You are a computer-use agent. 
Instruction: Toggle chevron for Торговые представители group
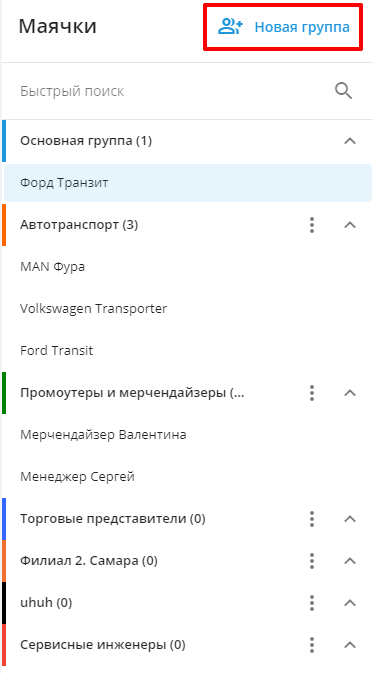pos(350,519)
